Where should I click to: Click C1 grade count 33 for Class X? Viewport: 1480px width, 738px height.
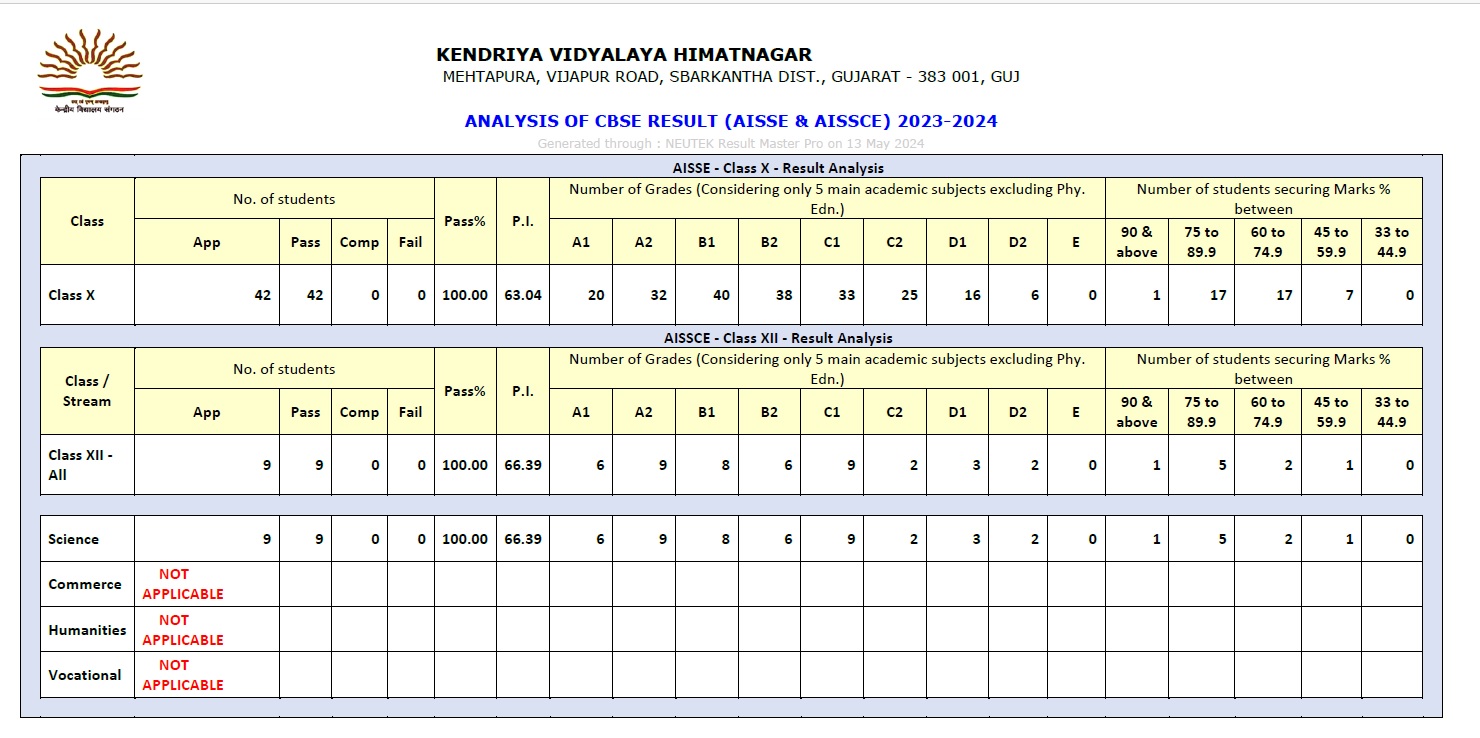(x=846, y=295)
